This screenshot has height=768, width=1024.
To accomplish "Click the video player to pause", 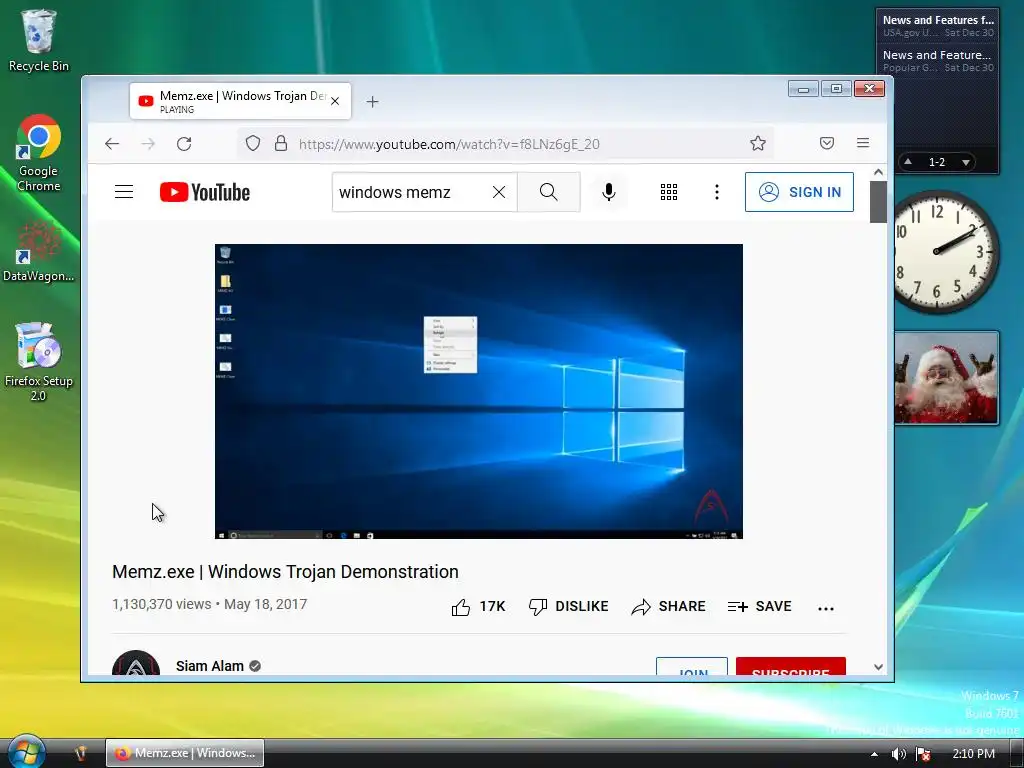I will coord(479,391).
